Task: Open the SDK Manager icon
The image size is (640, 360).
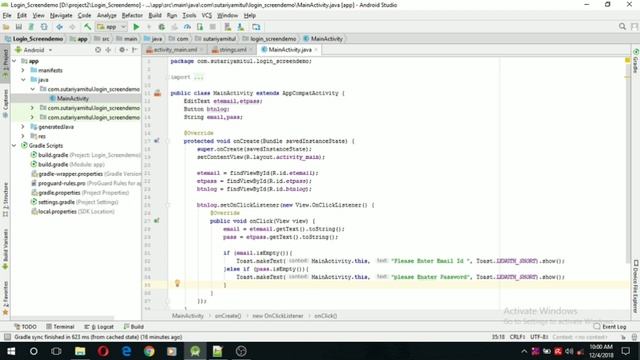Action: (241, 27)
